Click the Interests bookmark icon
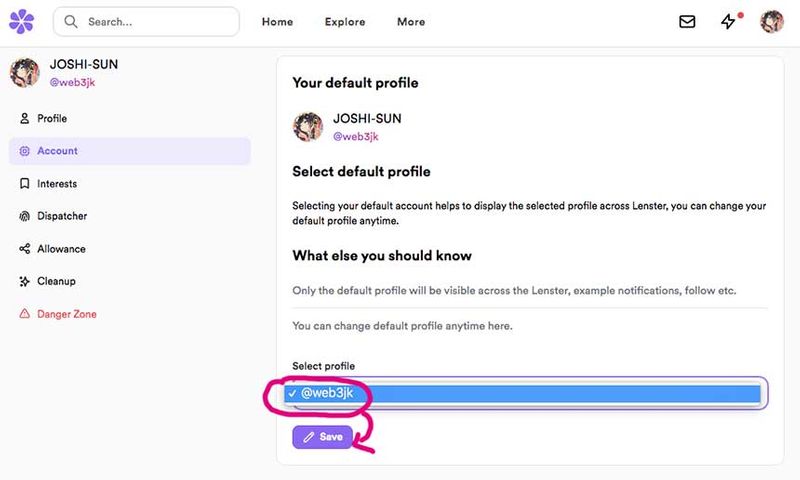The height and width of the screenshot is (480, 800). click(x=25, y=184)
